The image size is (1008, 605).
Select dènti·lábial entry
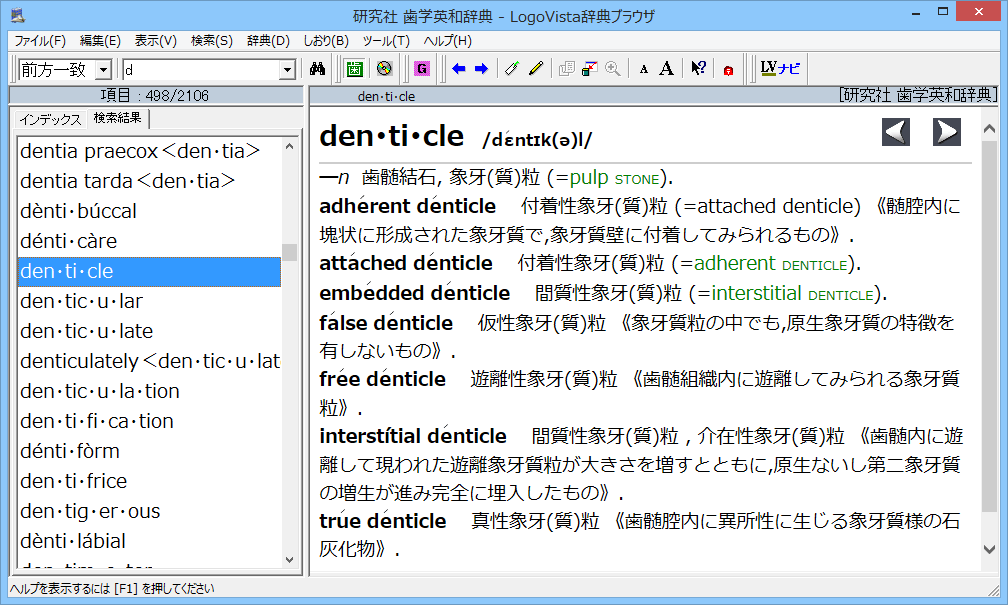coord(149,541)
